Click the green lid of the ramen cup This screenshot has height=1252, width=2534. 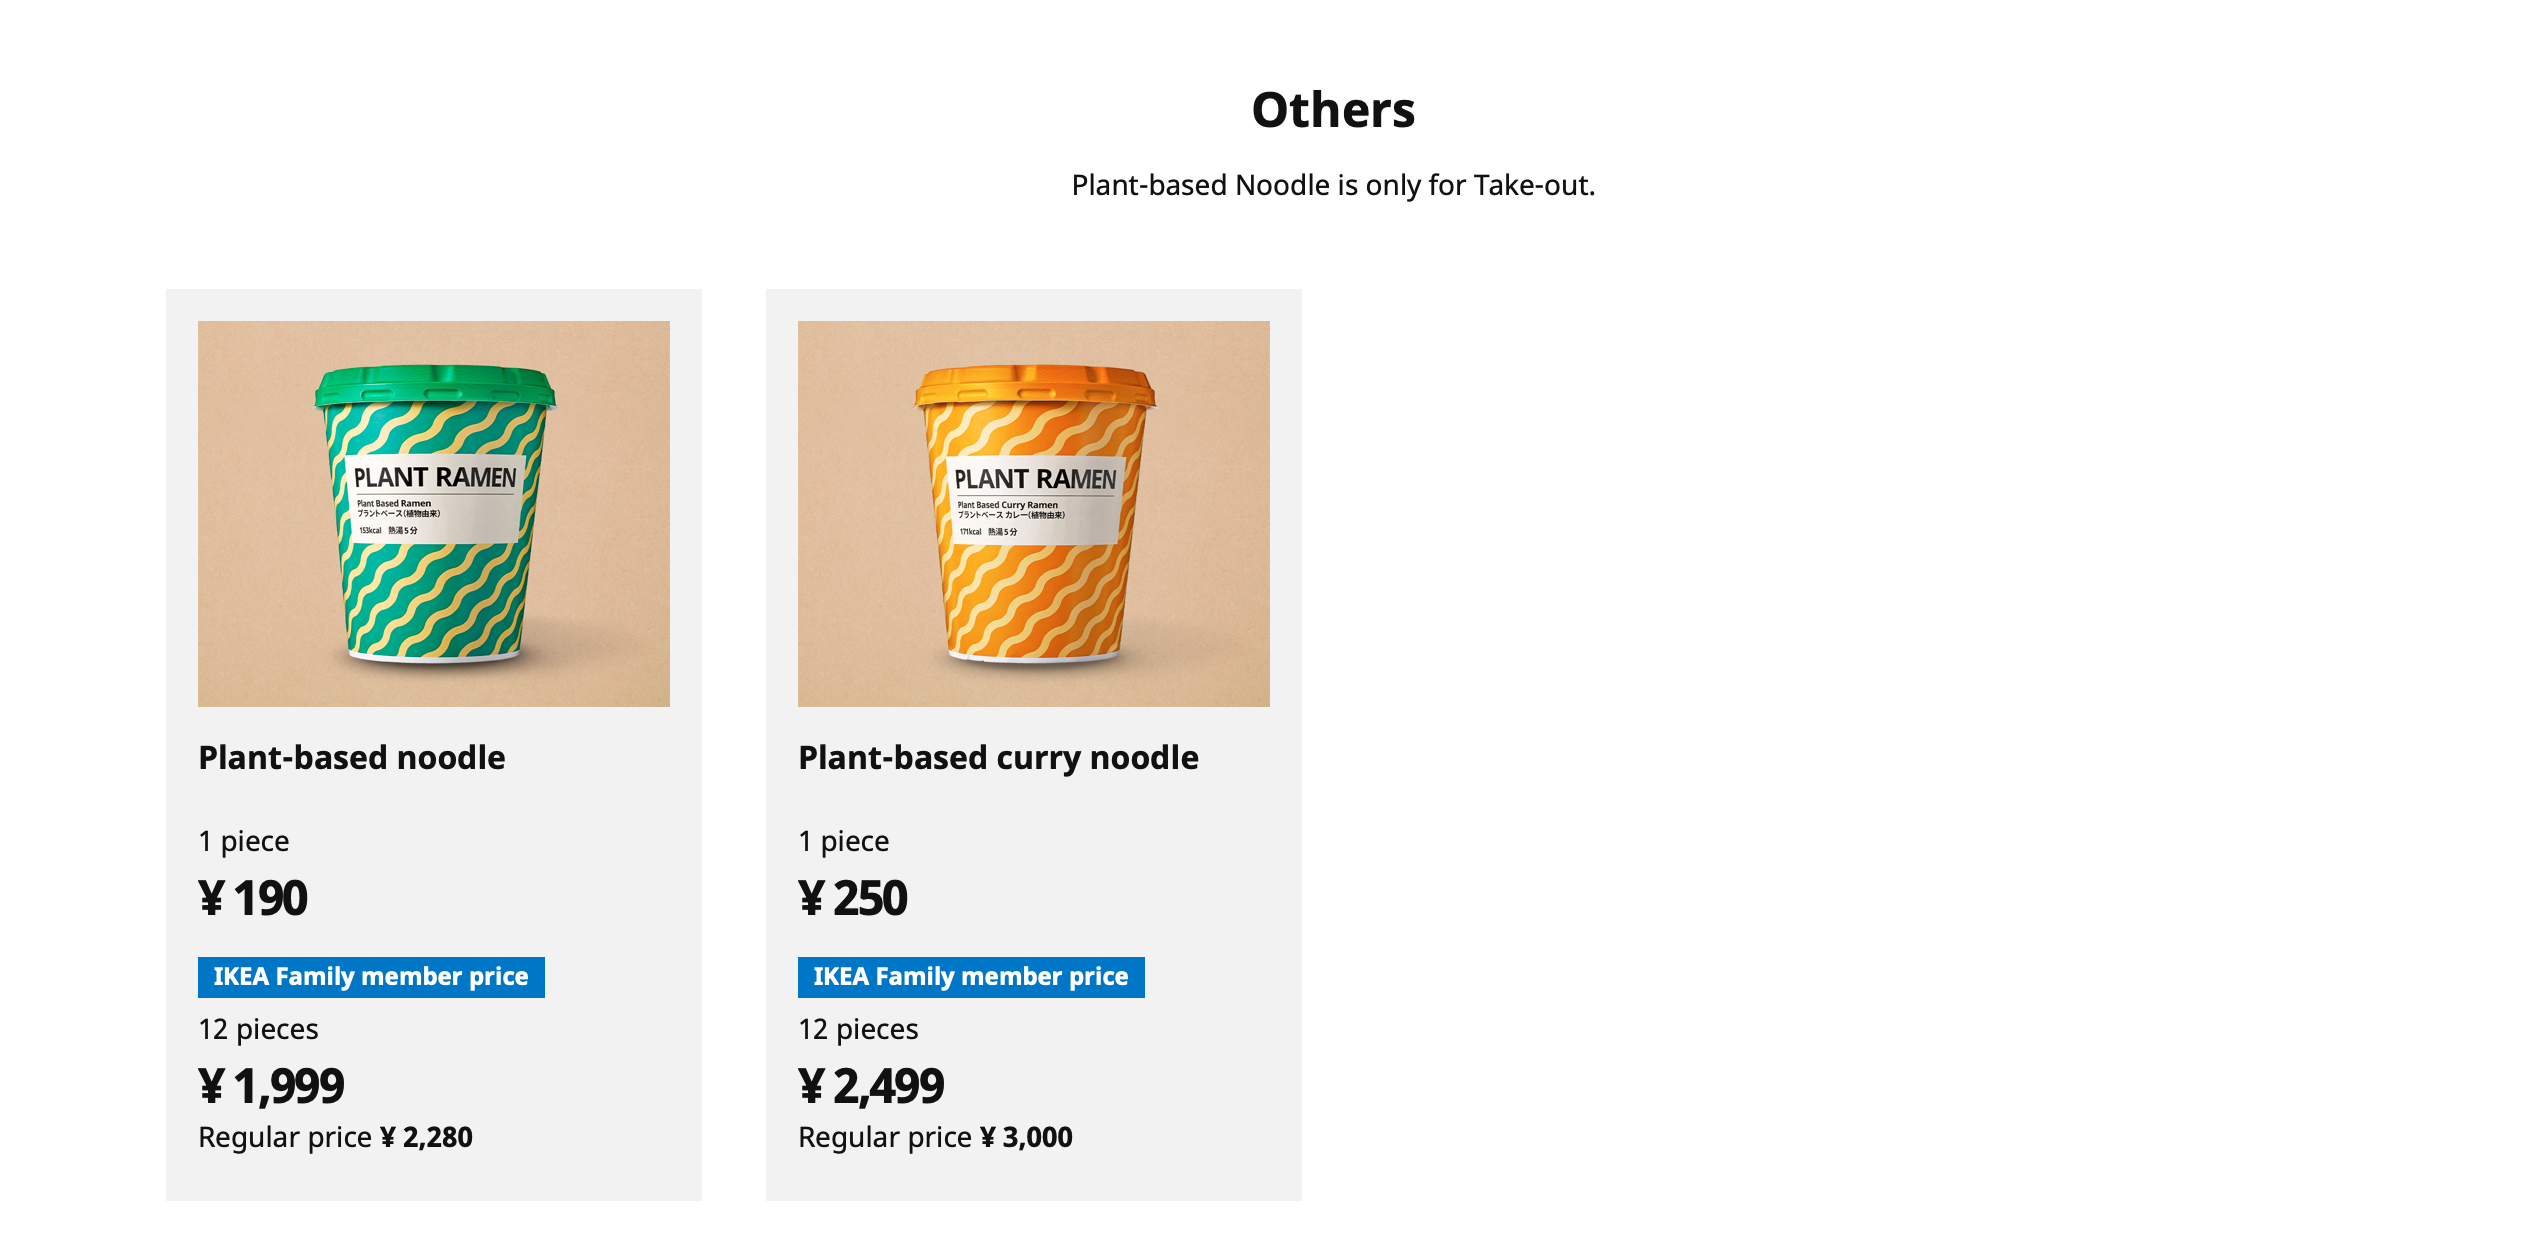tap(434, 384)
